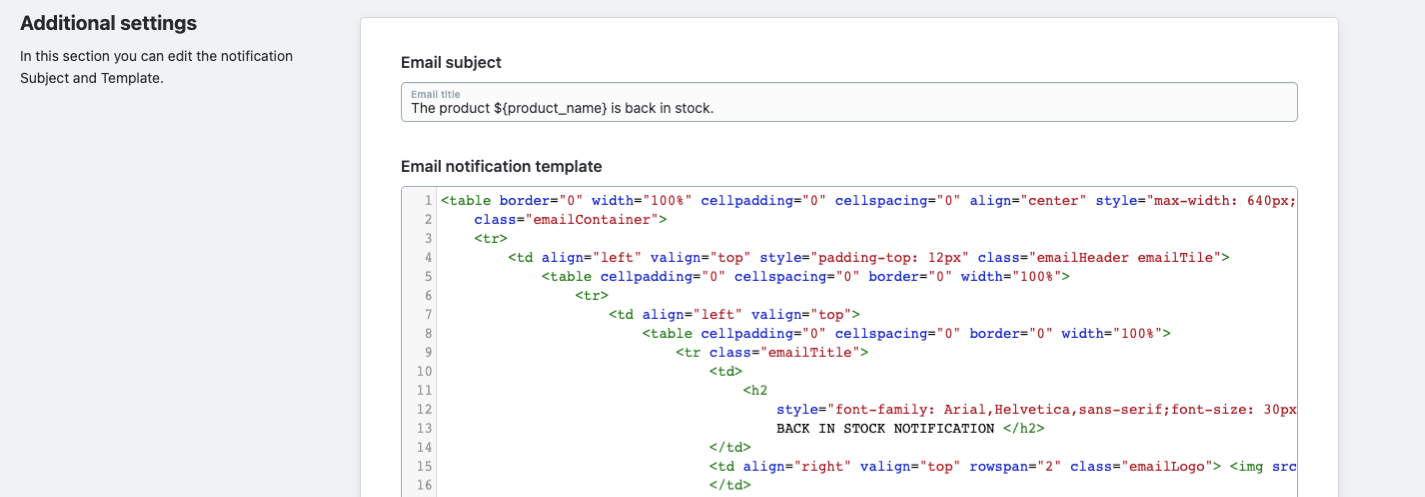This screenshot has height=497, width=1425.
Task: Click line number 1 in the editor gutter
Action: click(428, 200)
